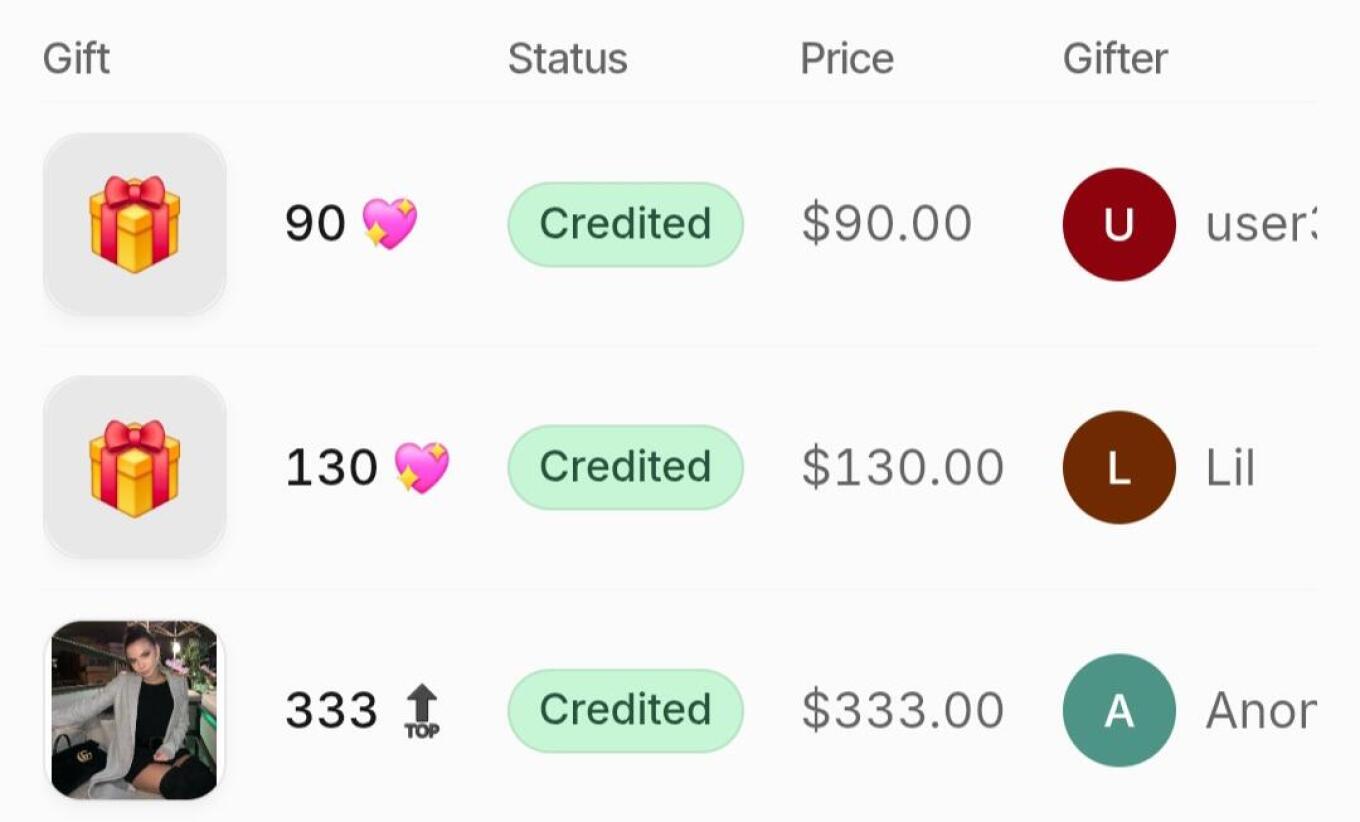Open the photo thumbnail in the 333 row
Screen dimensions: 1360x822
click(135, 710)
